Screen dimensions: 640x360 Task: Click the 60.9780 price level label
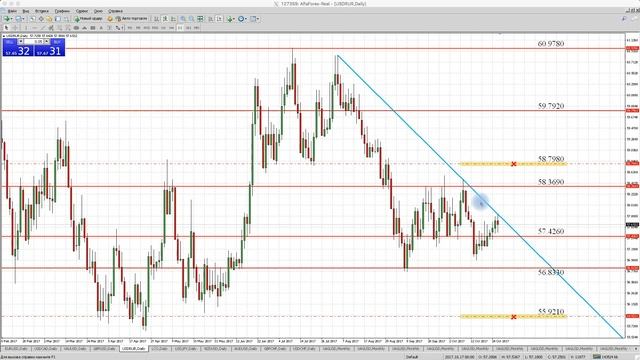551,44
